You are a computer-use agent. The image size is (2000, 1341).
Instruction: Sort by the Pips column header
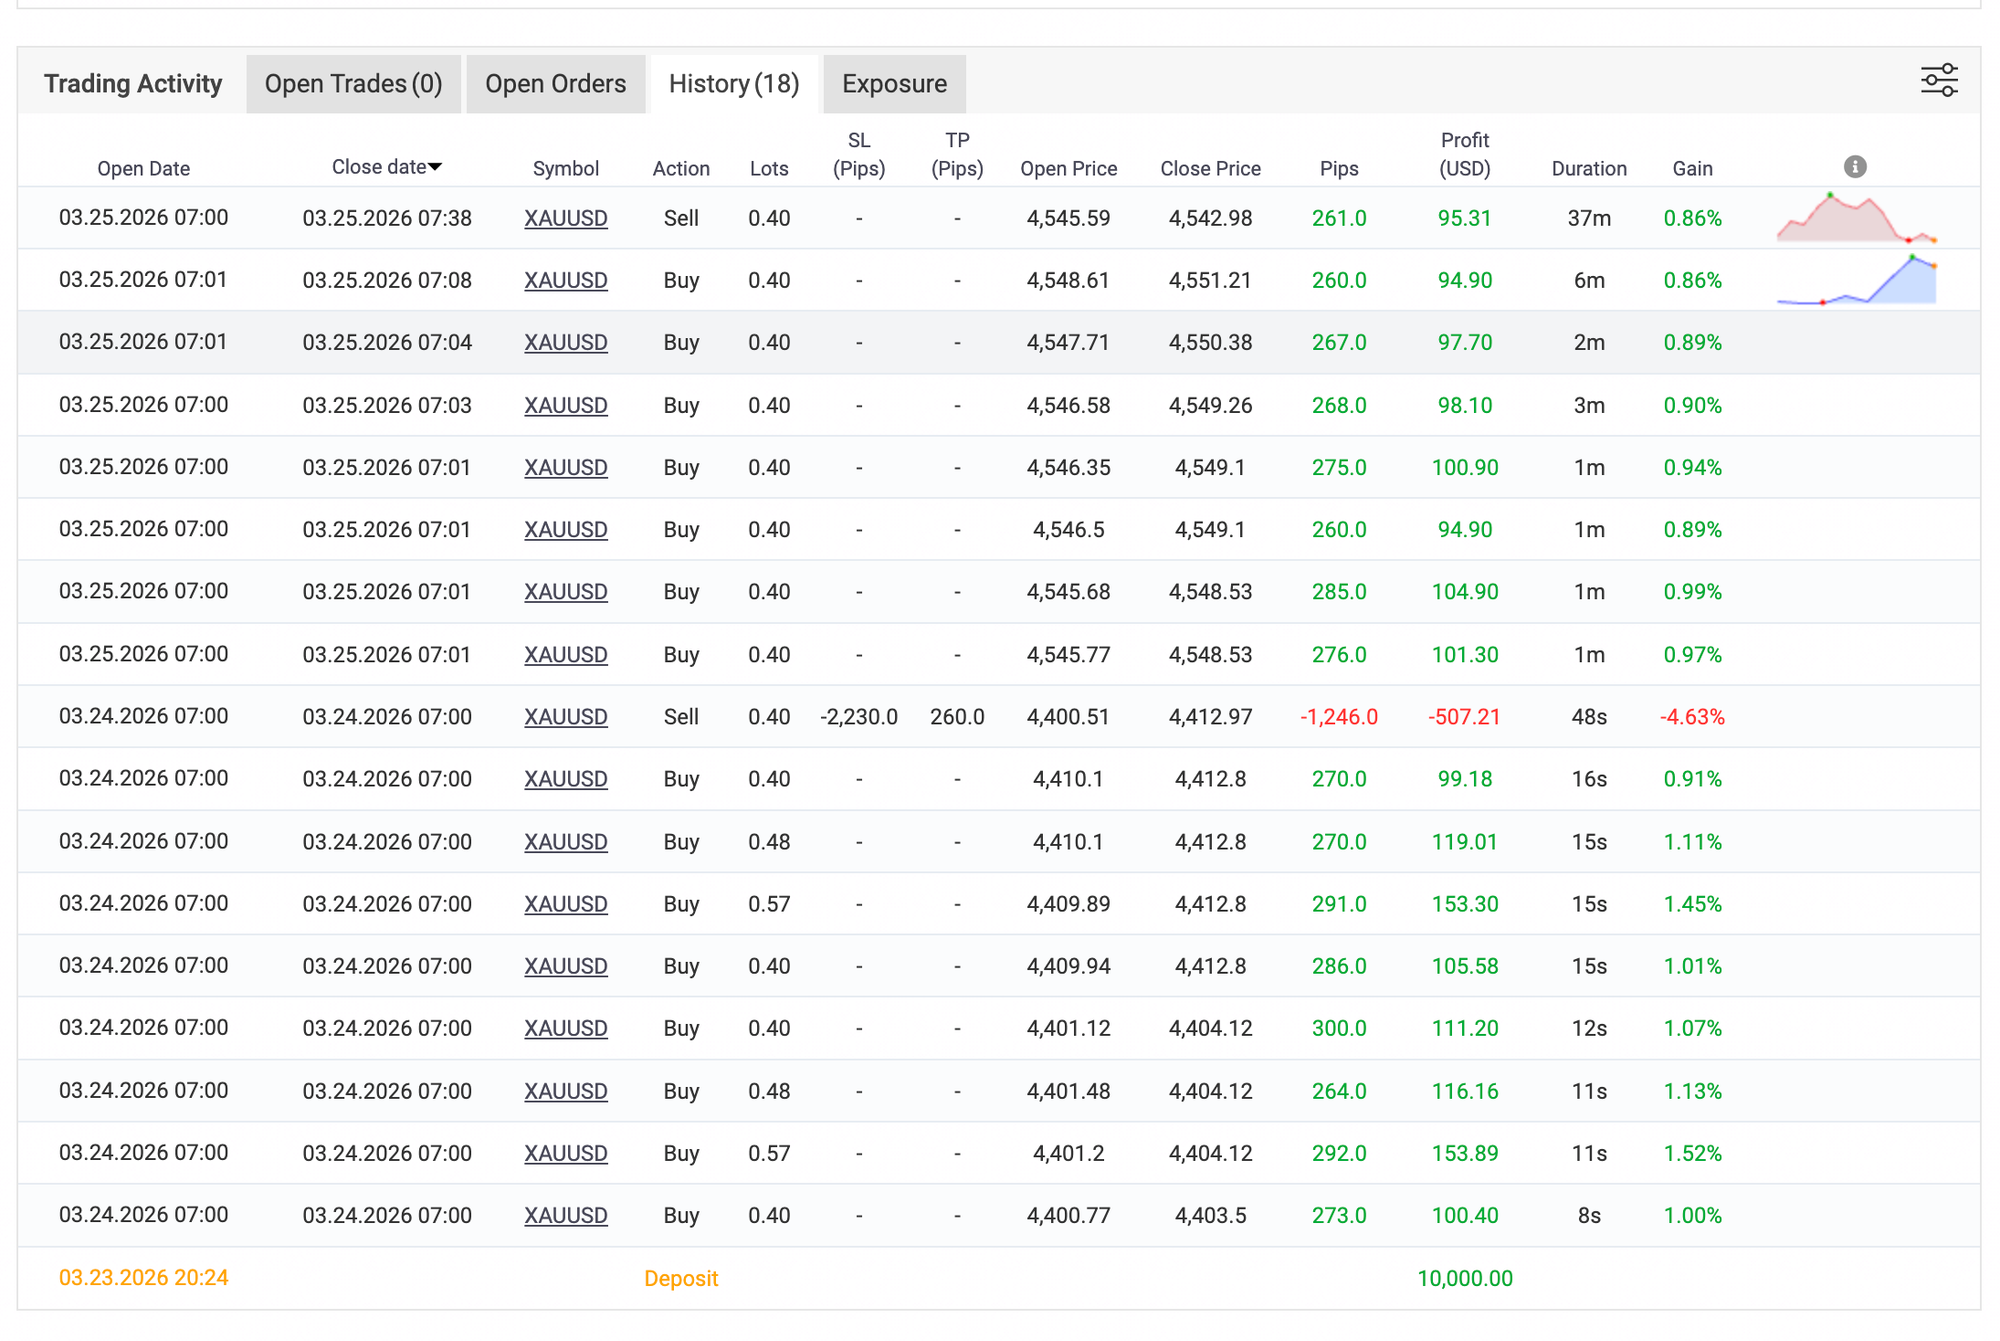[1338, 168]
